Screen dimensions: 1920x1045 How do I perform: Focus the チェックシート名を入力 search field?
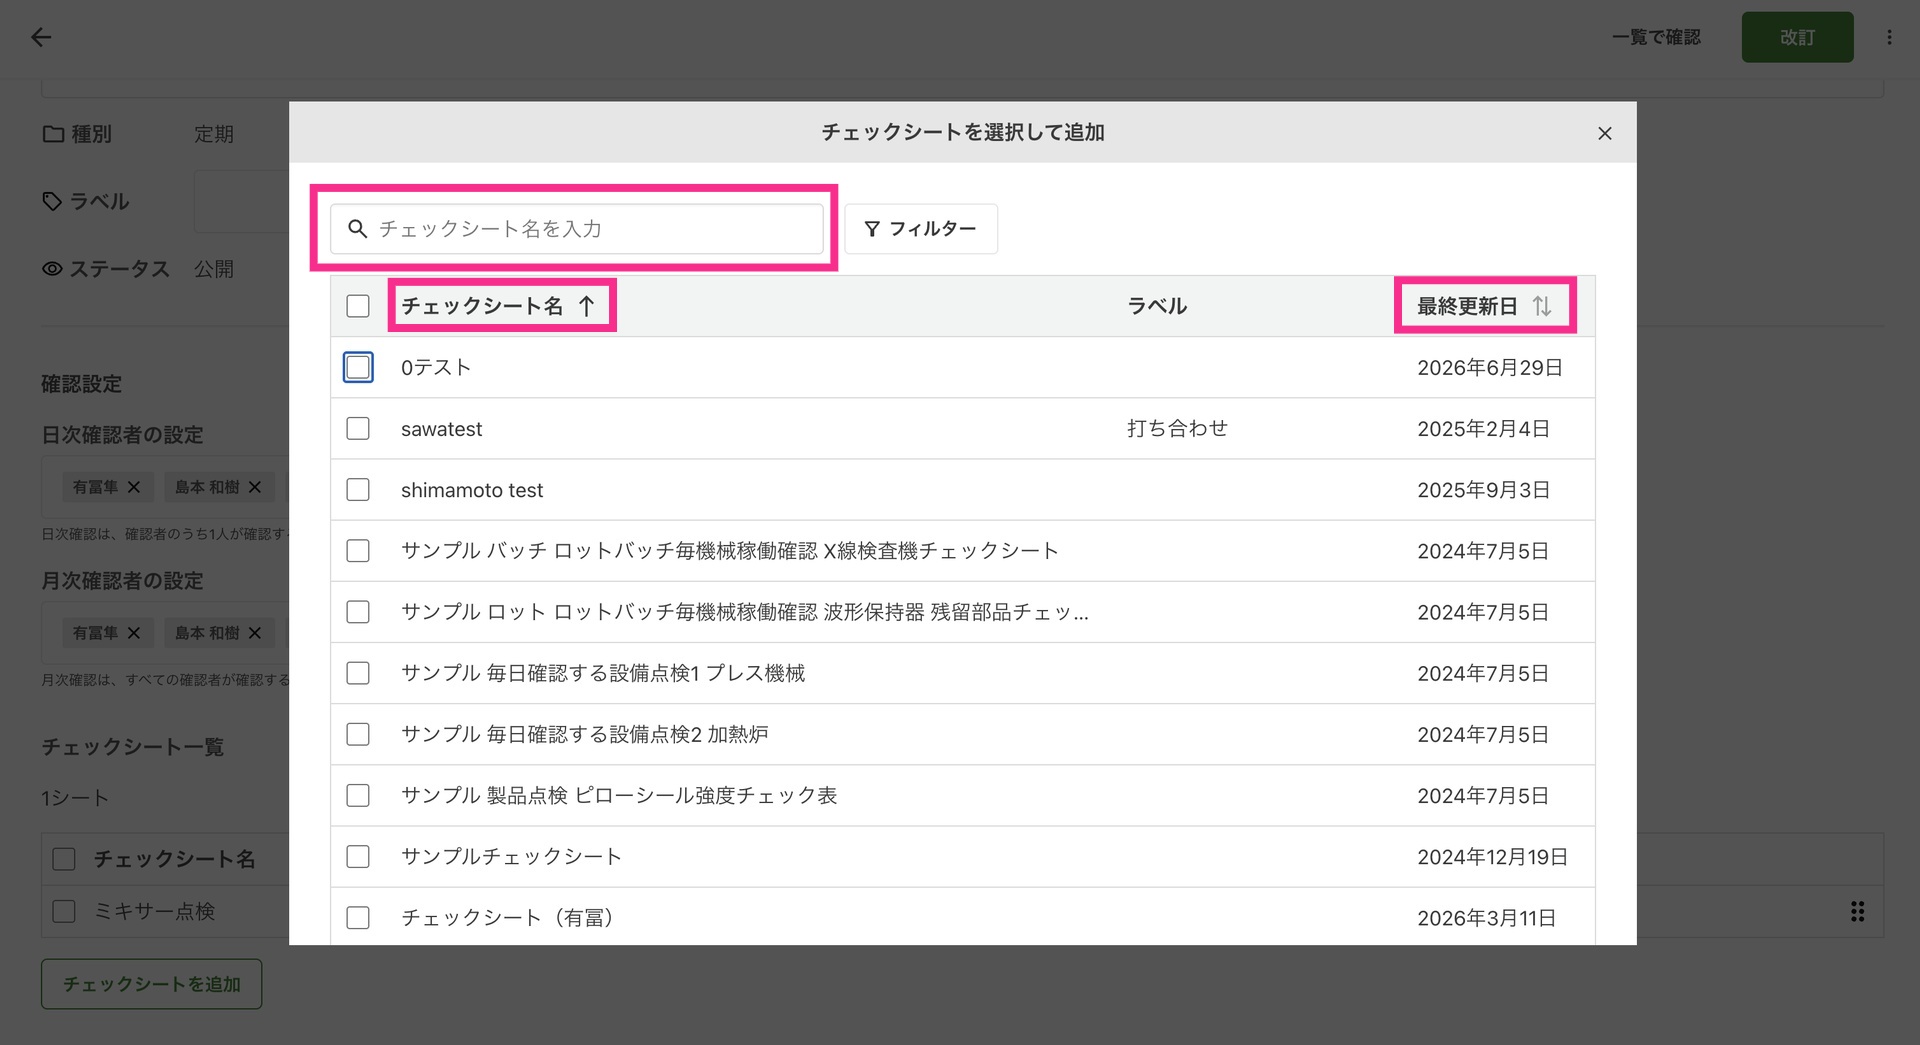coord(577,229)
